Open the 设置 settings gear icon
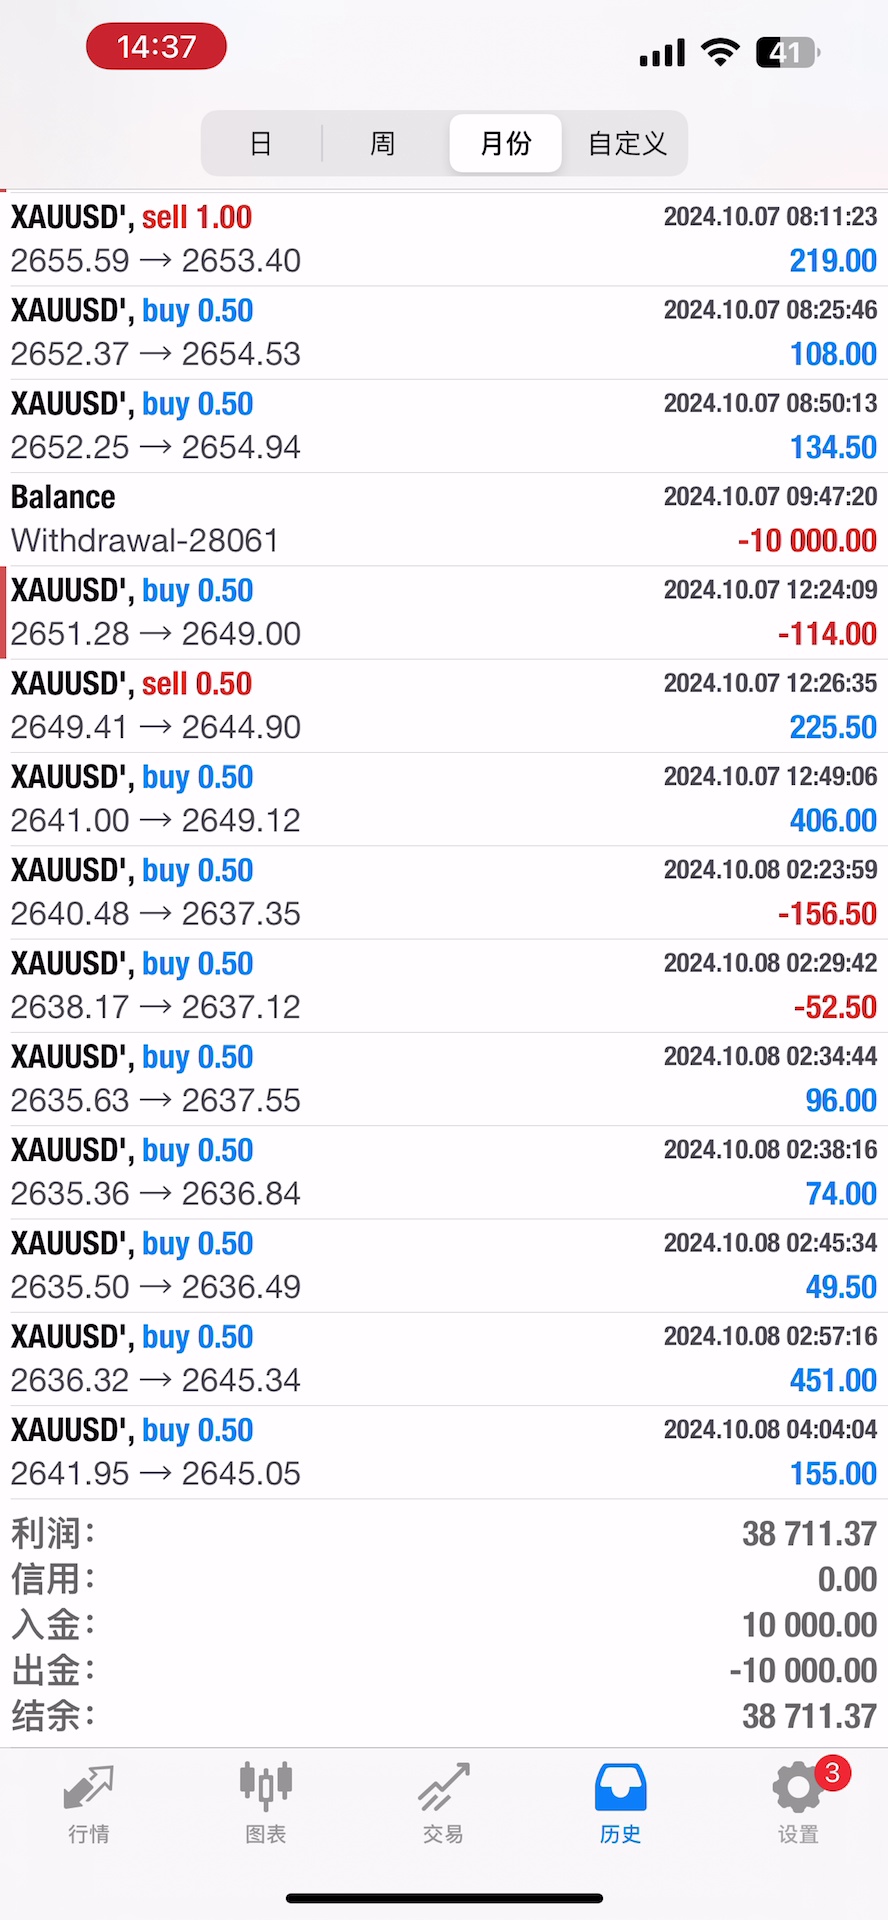Image resolution: width=888 pixels, height=1920 pixels. (796, 1792)
